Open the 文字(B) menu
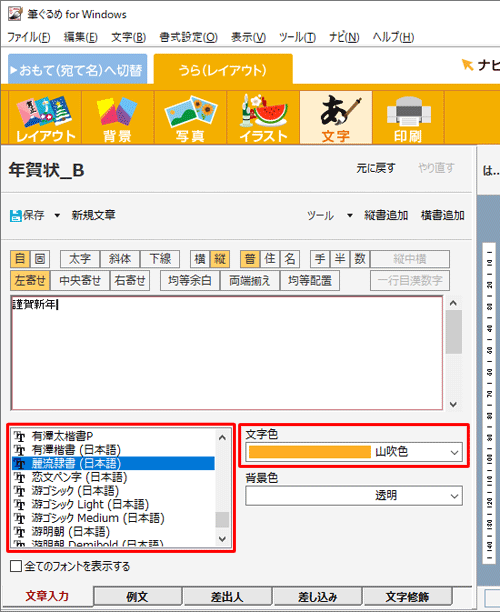Viewport: 500px width, 612px height. point(128,37)
